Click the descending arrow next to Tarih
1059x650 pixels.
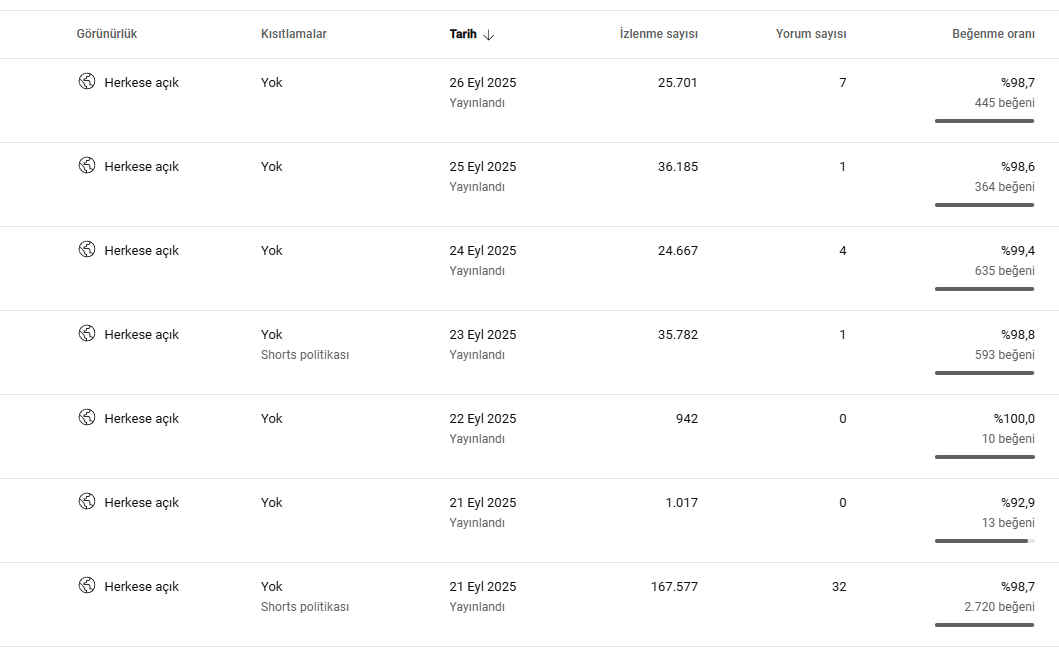click(489, 34)
